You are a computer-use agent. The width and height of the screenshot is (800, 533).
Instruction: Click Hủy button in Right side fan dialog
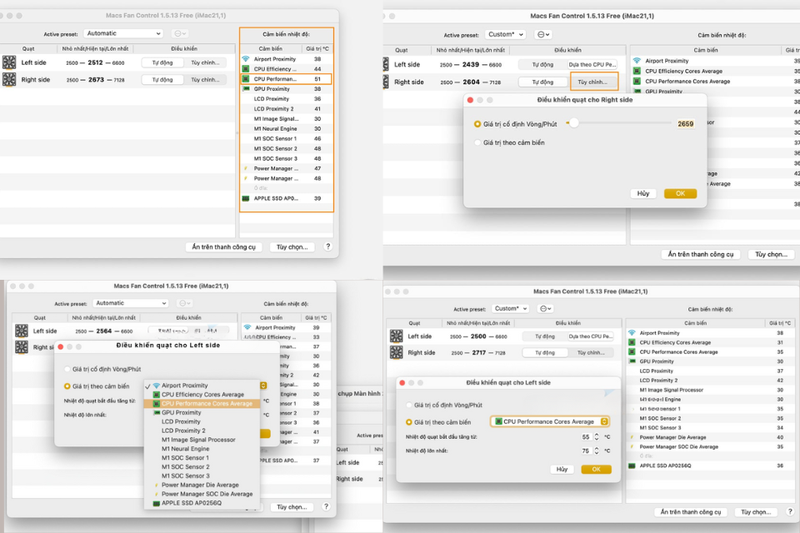click(x=643, y=194)
